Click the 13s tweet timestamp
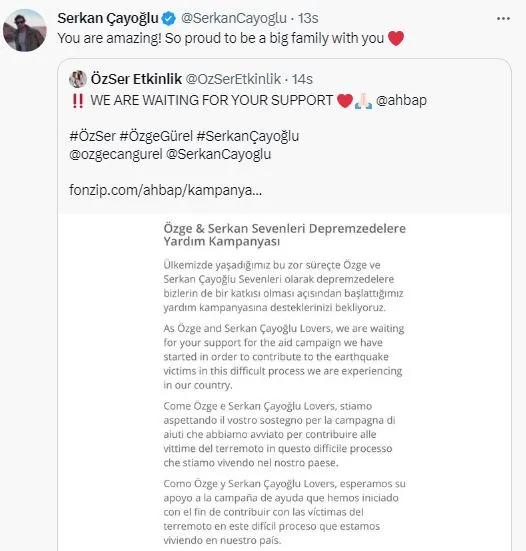Image resolution: width=526 pixels, height=551 pixels. click(308, 18)
